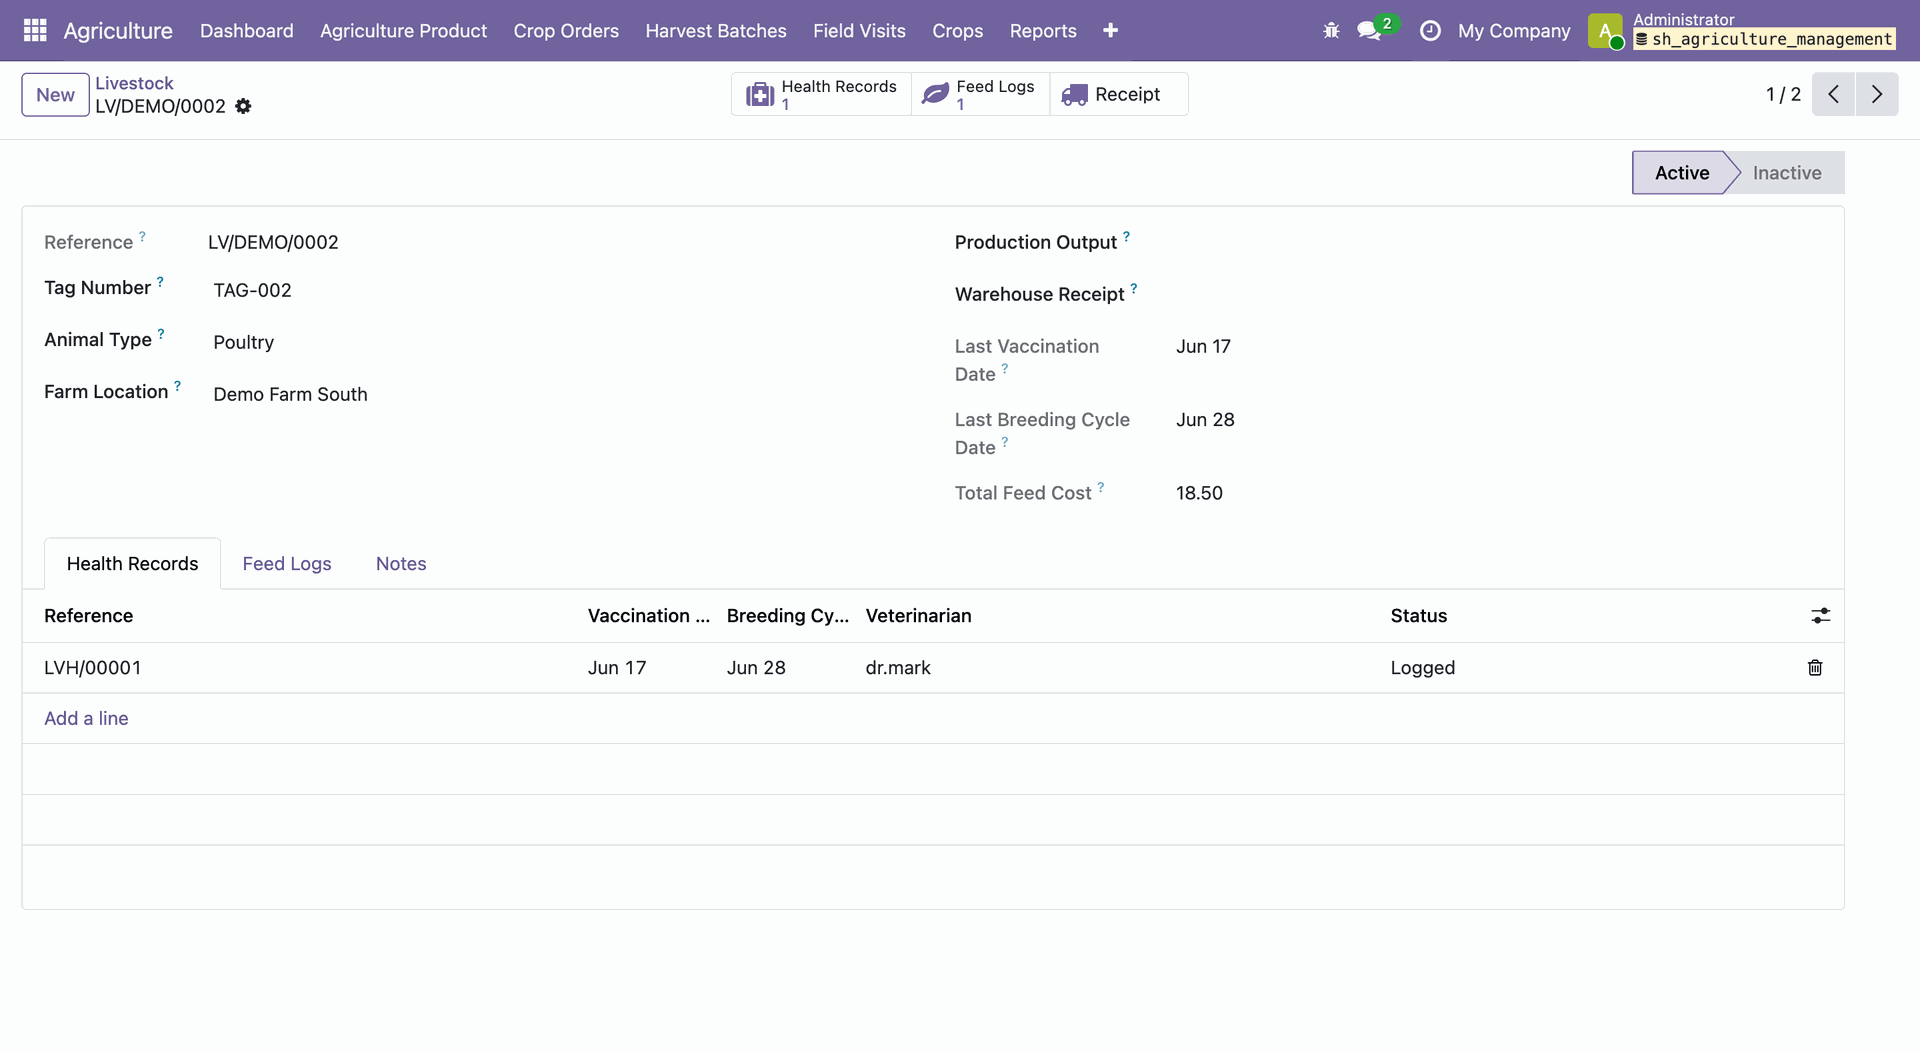Open the Crop Orders menu

[x=566, y=31]
